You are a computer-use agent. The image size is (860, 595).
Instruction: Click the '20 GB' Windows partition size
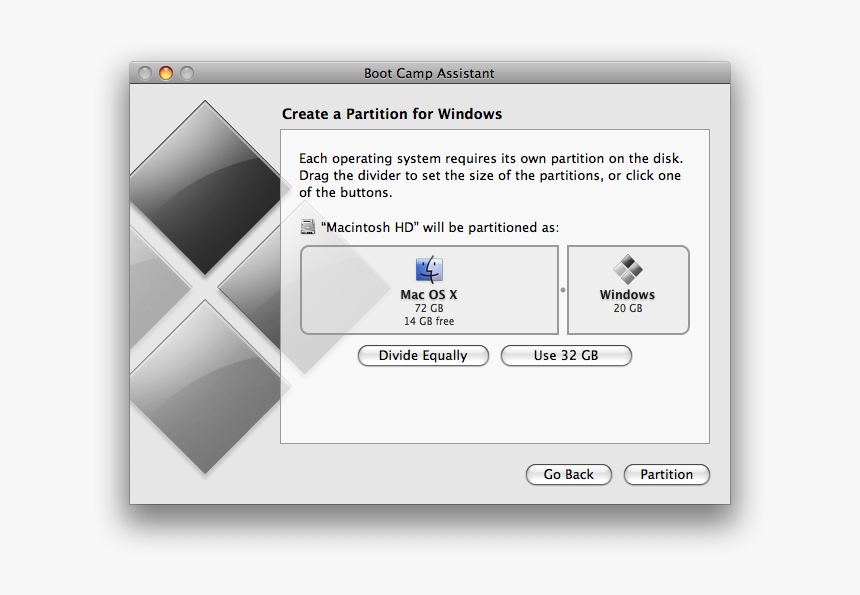tap(628, 308)
